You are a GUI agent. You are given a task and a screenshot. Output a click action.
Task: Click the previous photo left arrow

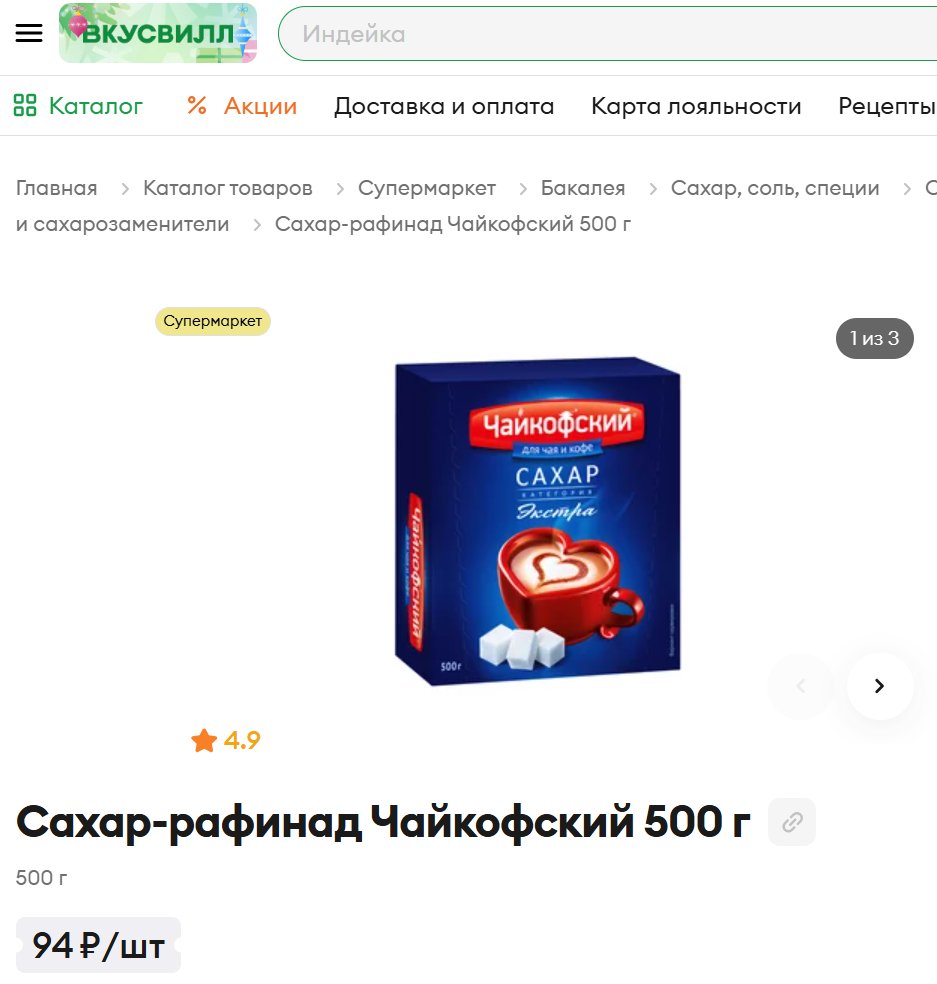801,686
